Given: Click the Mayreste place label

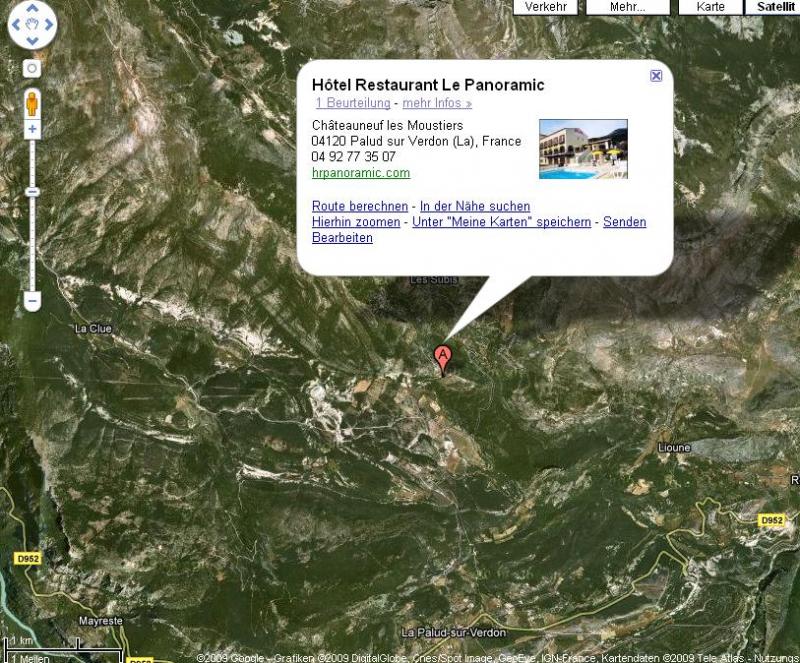Looking at the screenshot, I should coord(101,621).
